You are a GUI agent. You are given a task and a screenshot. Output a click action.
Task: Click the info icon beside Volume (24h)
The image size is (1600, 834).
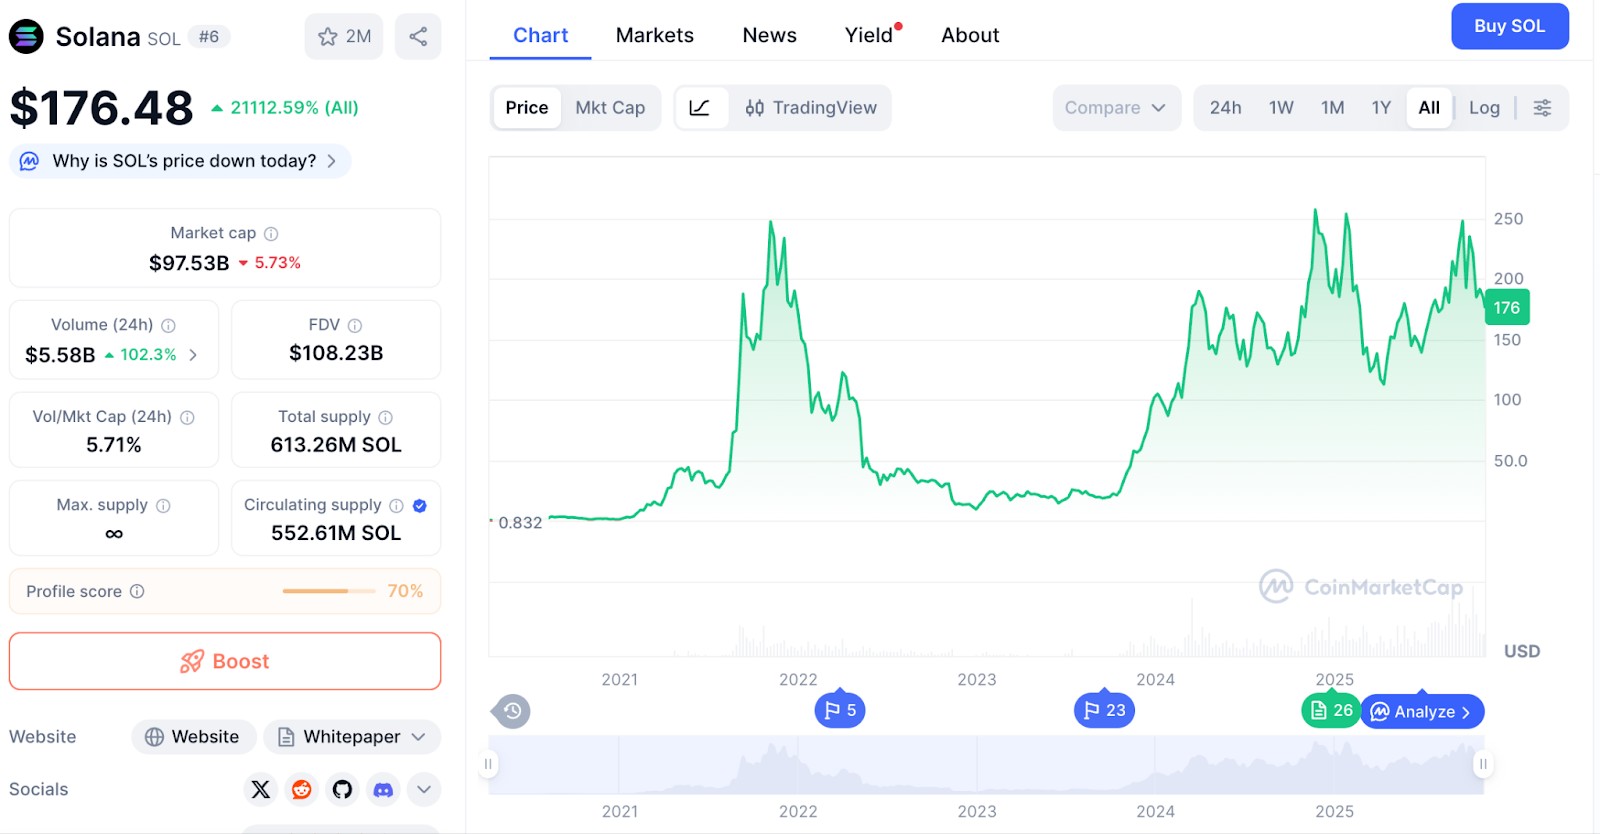click(169, 326)
